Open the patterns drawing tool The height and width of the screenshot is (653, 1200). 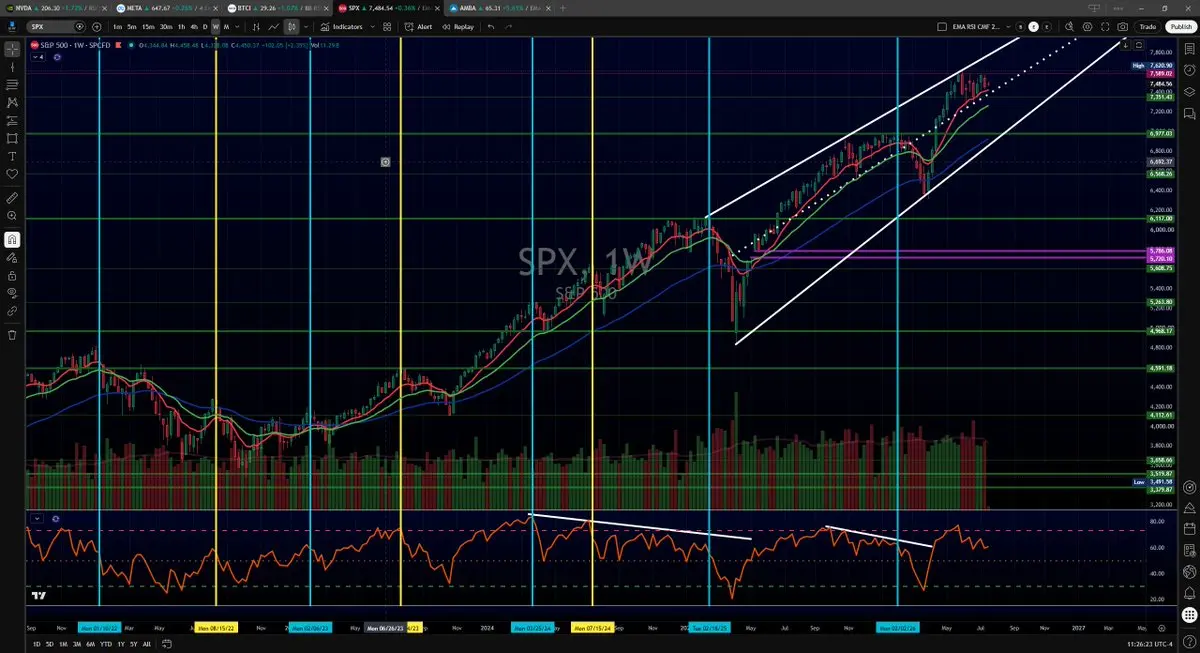(12, 102)
